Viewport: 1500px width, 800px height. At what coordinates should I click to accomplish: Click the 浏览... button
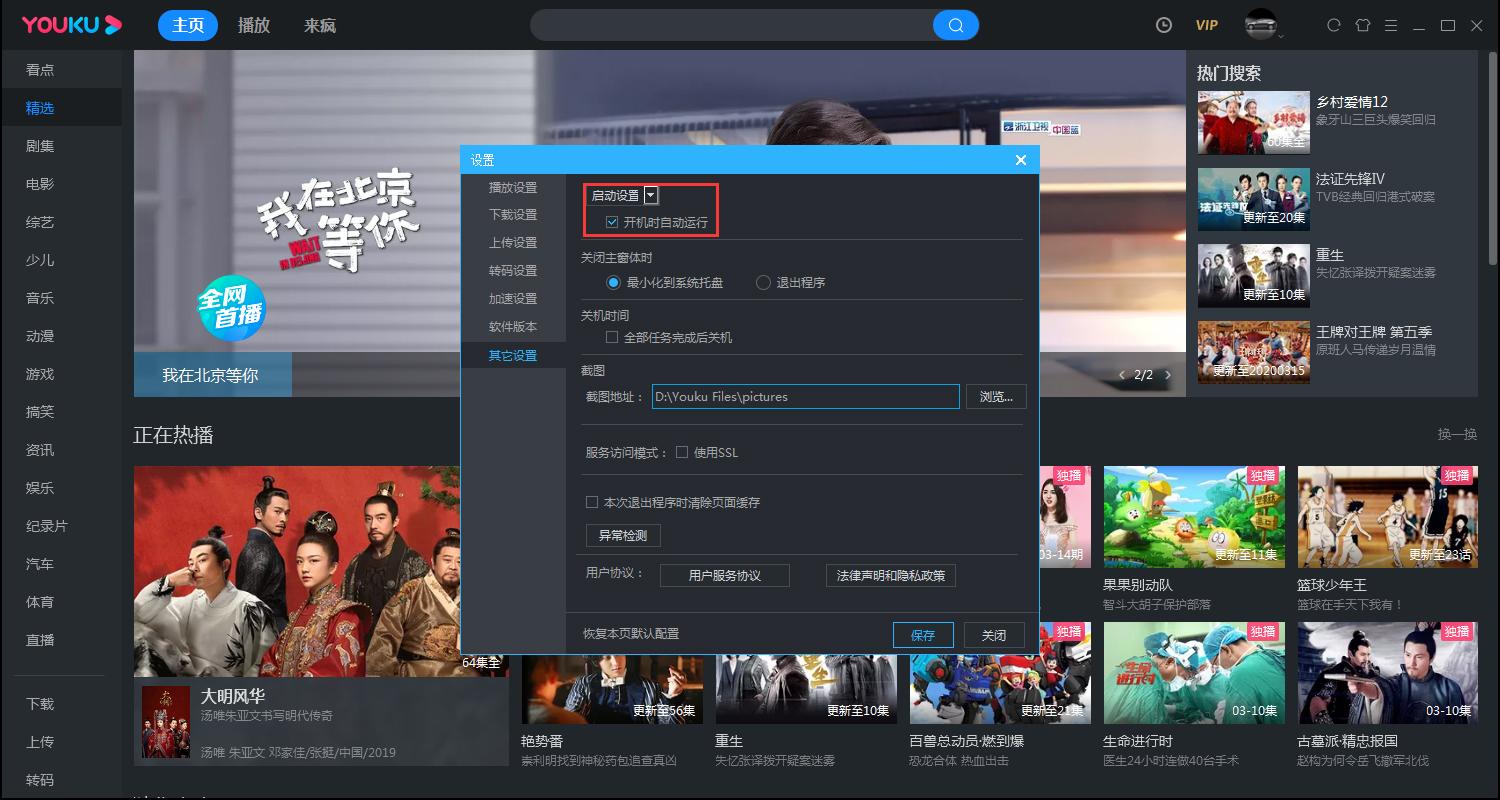point(996,397)
